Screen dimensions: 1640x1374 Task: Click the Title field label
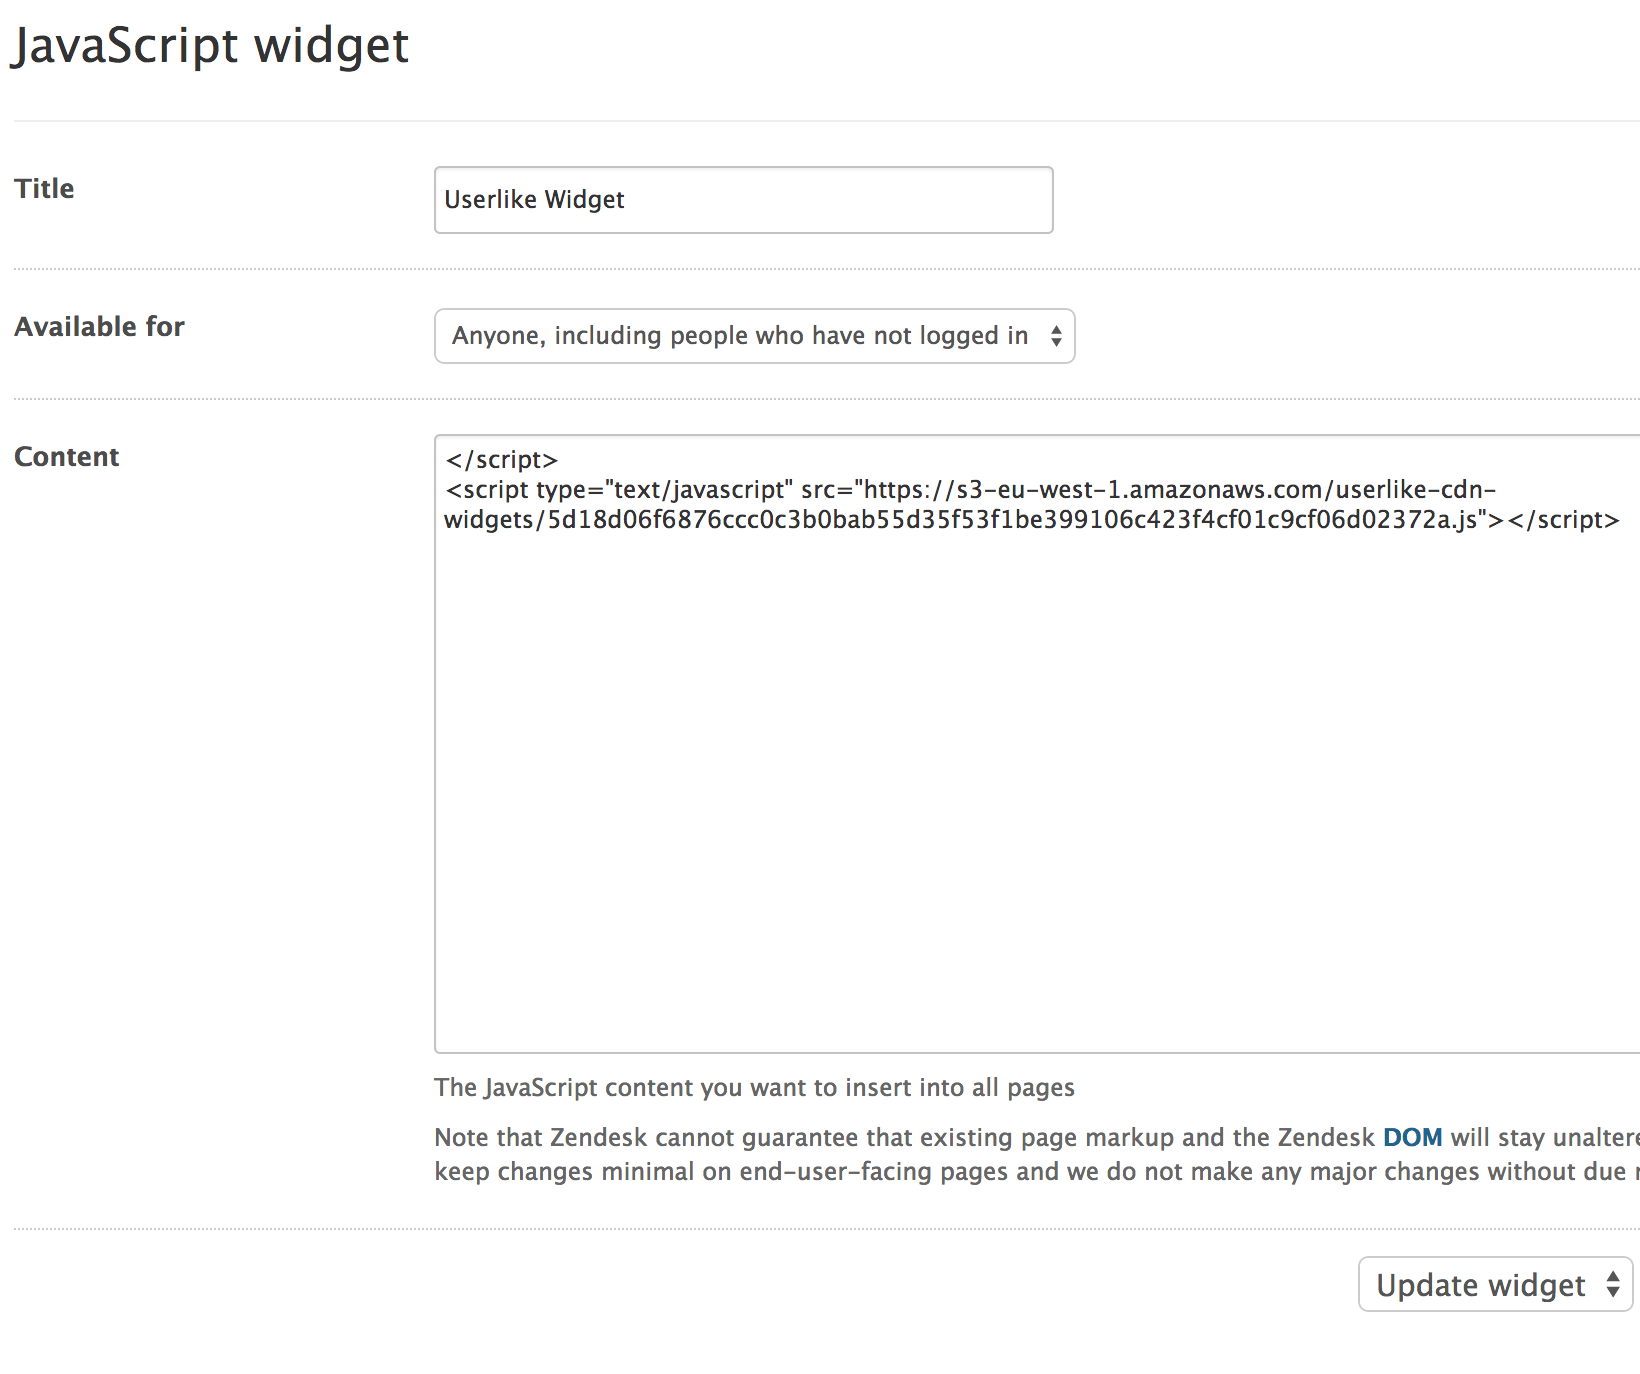click(44, 188)
